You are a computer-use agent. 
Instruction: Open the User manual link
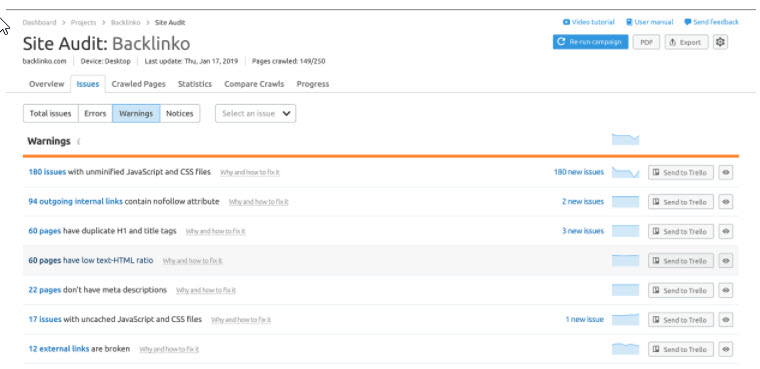[649, 22]
